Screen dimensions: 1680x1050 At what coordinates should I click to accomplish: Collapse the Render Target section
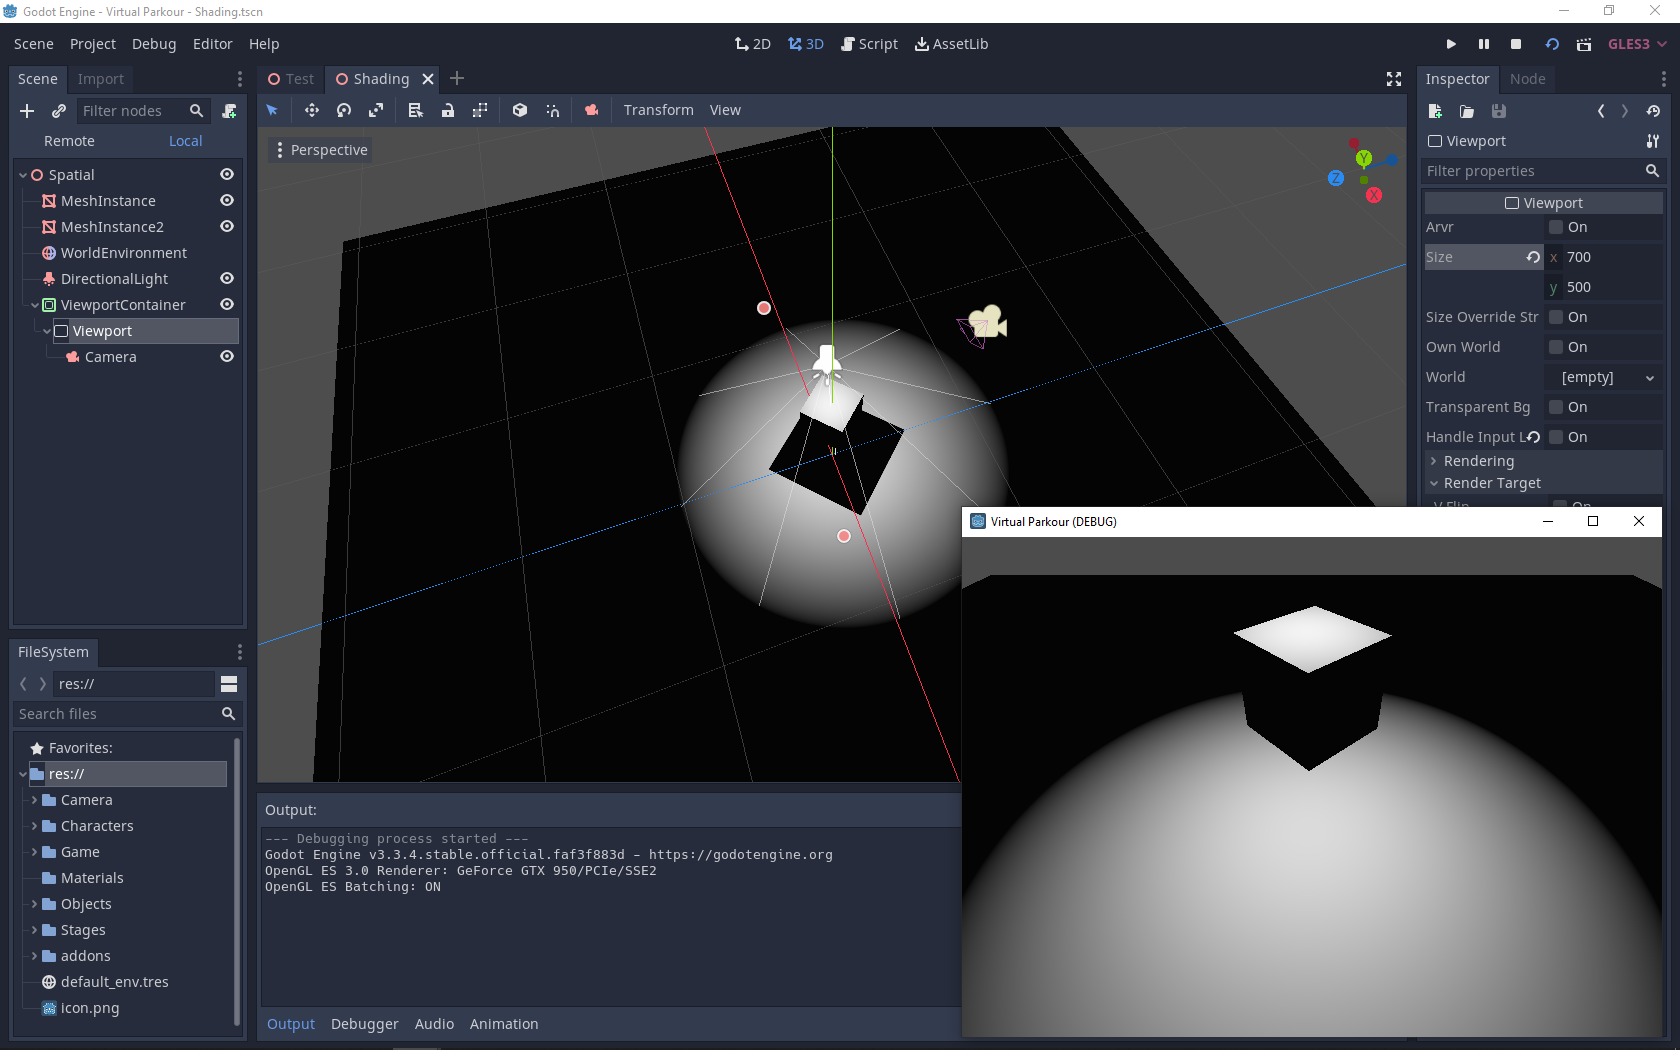[1543, 483]
